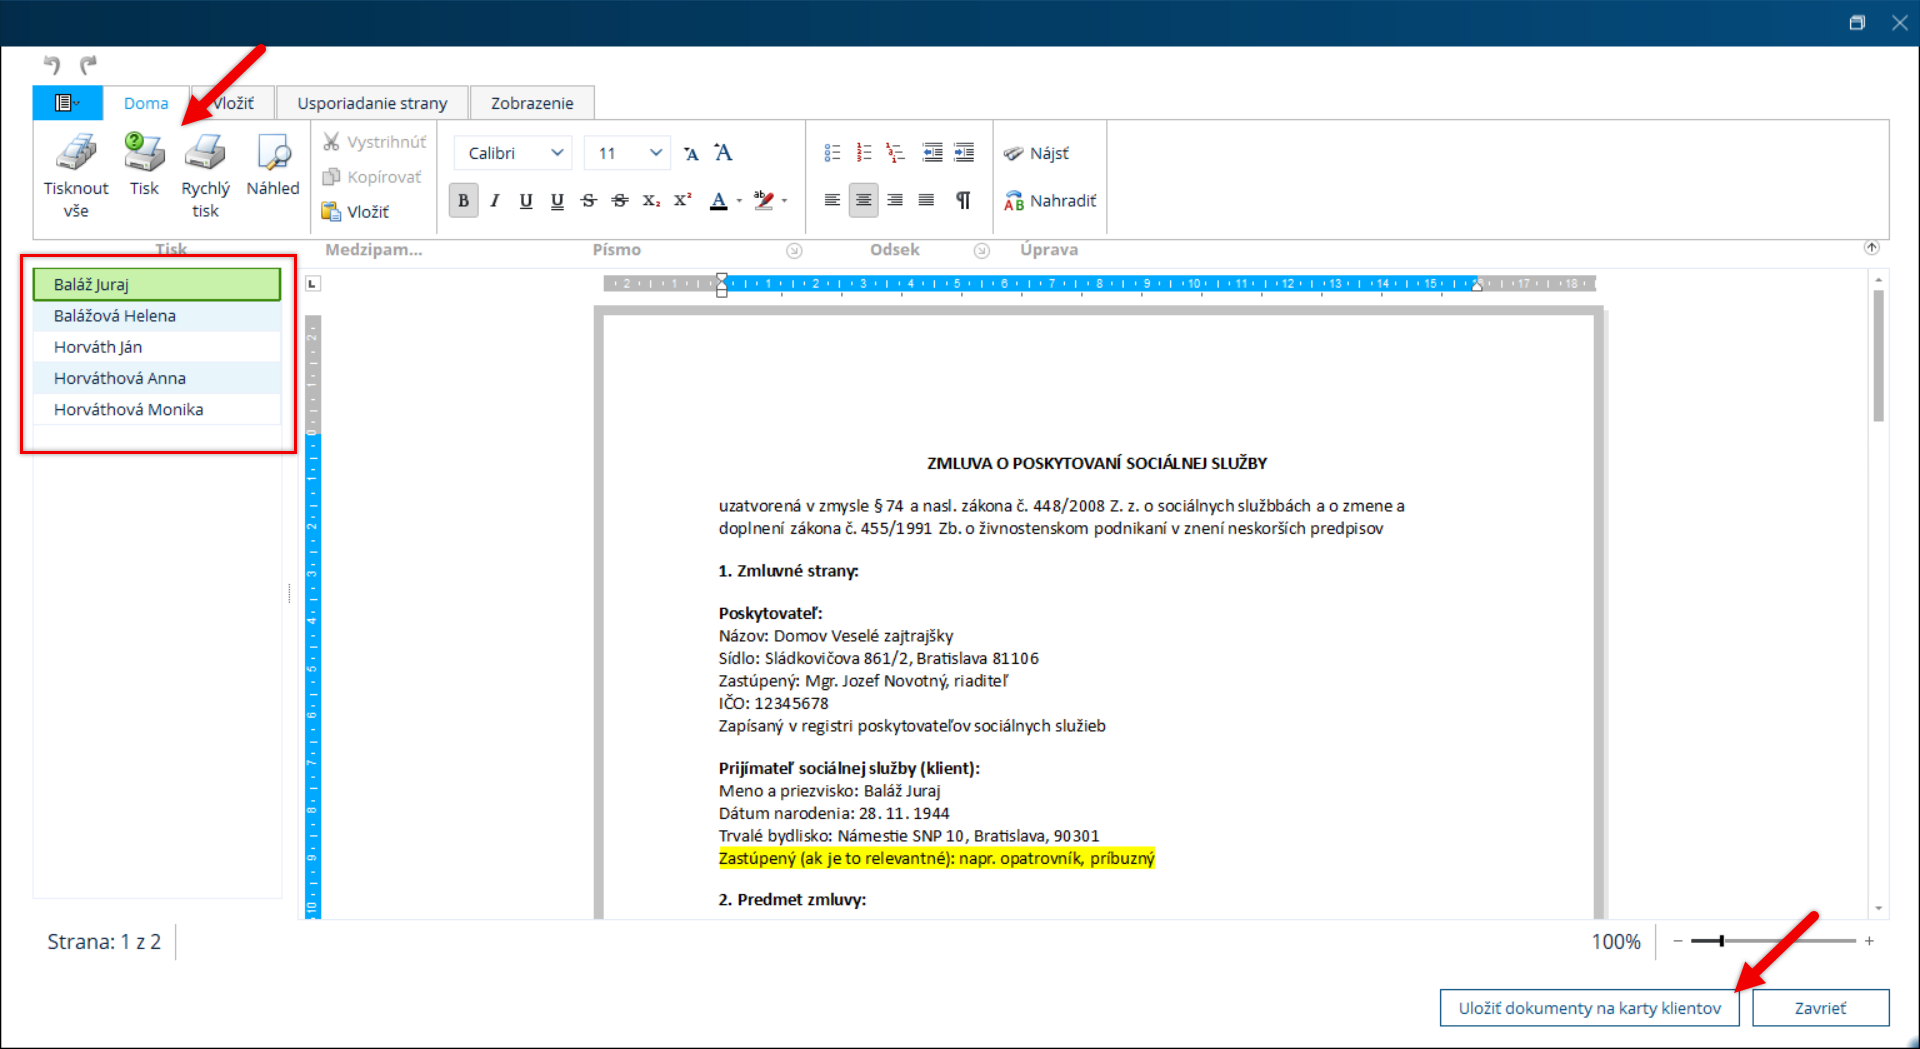Click the undo arrow icon
Screen dimensions: 1920x1049
click(52, 65)
